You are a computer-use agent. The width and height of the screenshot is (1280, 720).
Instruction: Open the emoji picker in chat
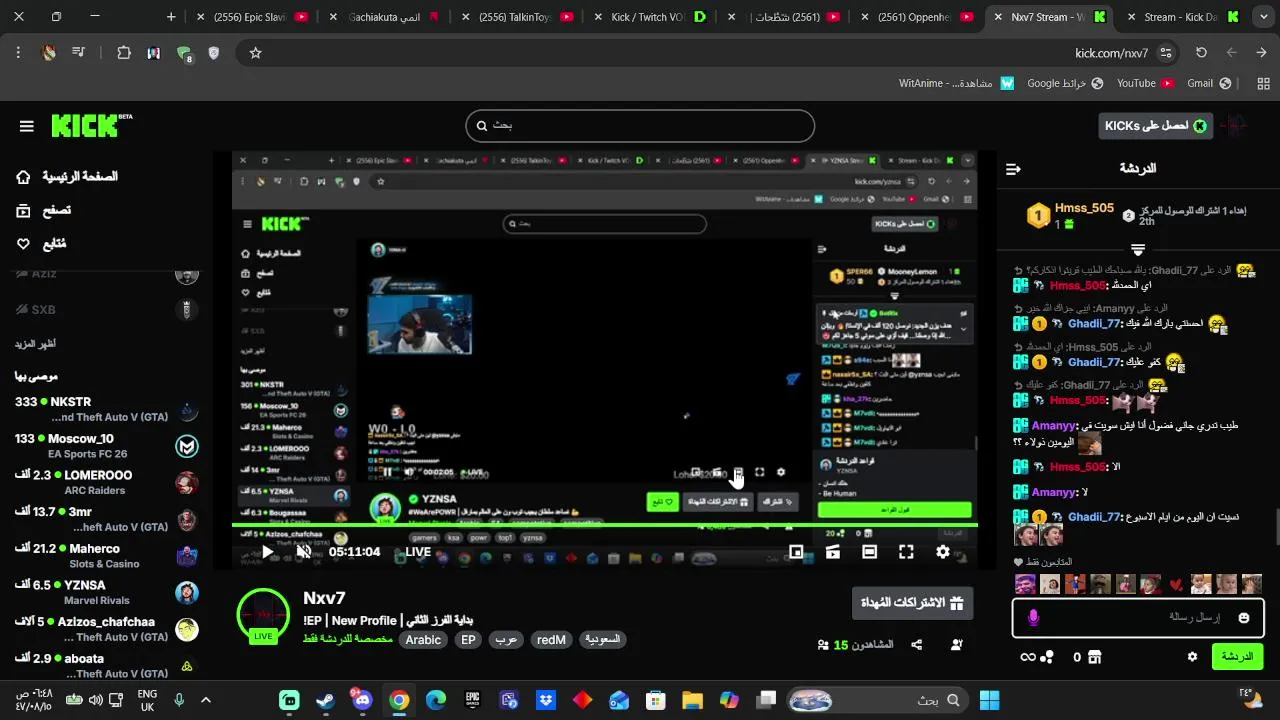coord(1244,618)
